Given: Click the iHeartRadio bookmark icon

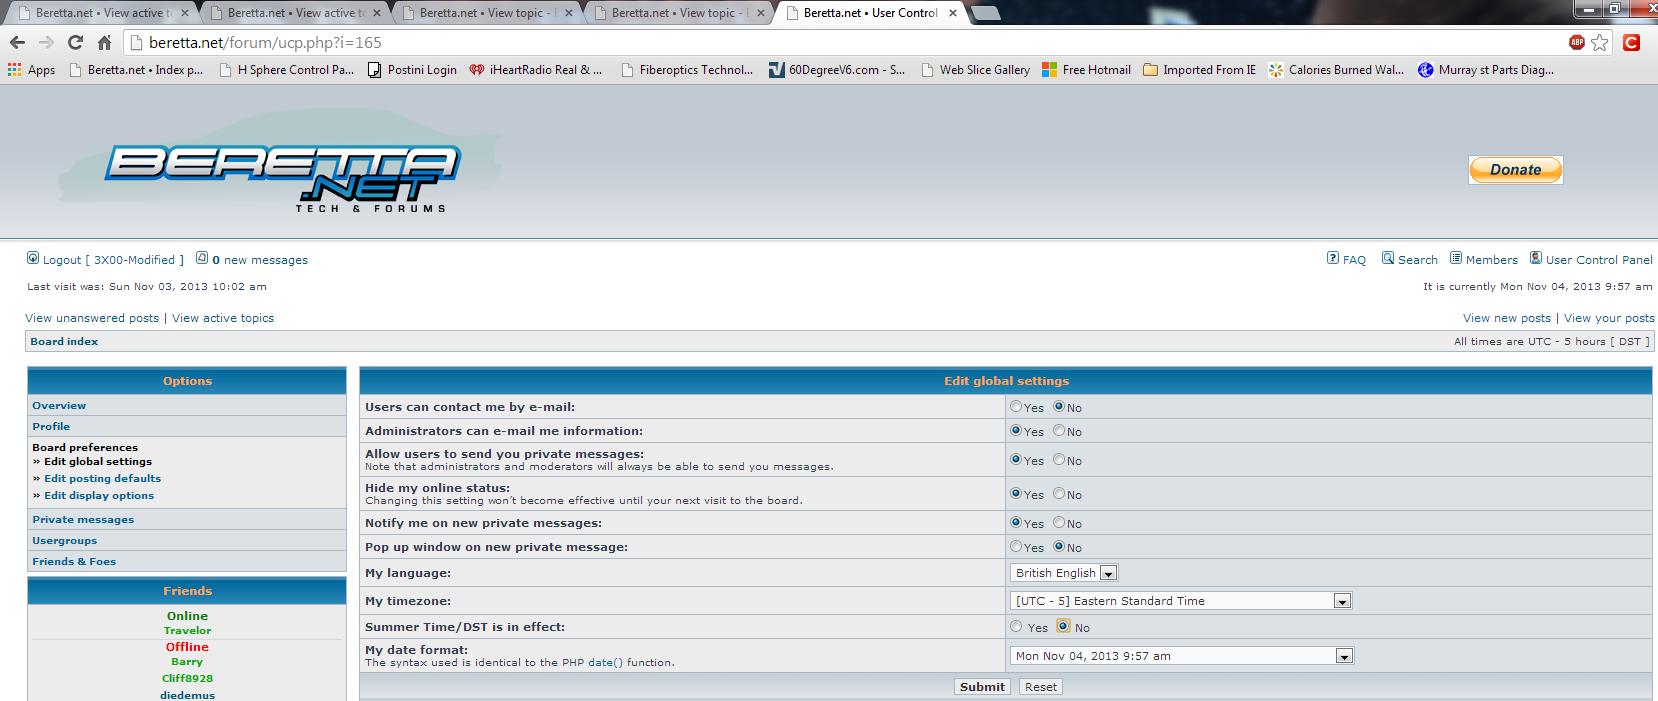Looking at the screenshot, I should pos(478,70).
